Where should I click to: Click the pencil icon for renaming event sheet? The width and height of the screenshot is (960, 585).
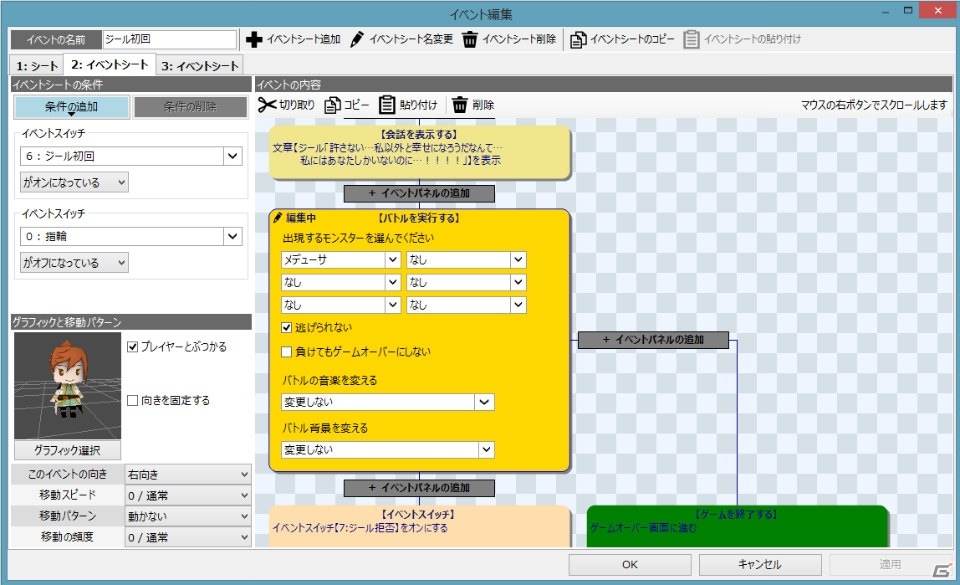tap(356, 39)
